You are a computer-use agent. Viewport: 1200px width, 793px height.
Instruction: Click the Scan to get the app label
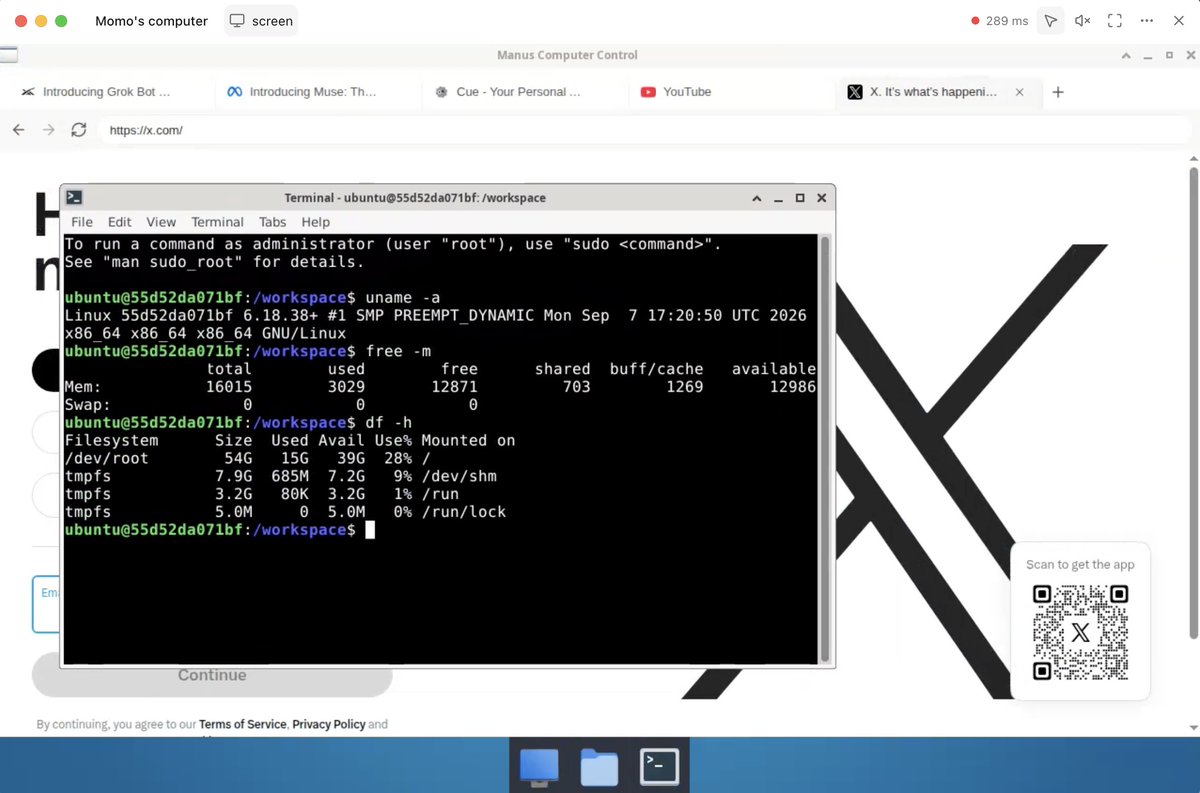[1080, 564]
